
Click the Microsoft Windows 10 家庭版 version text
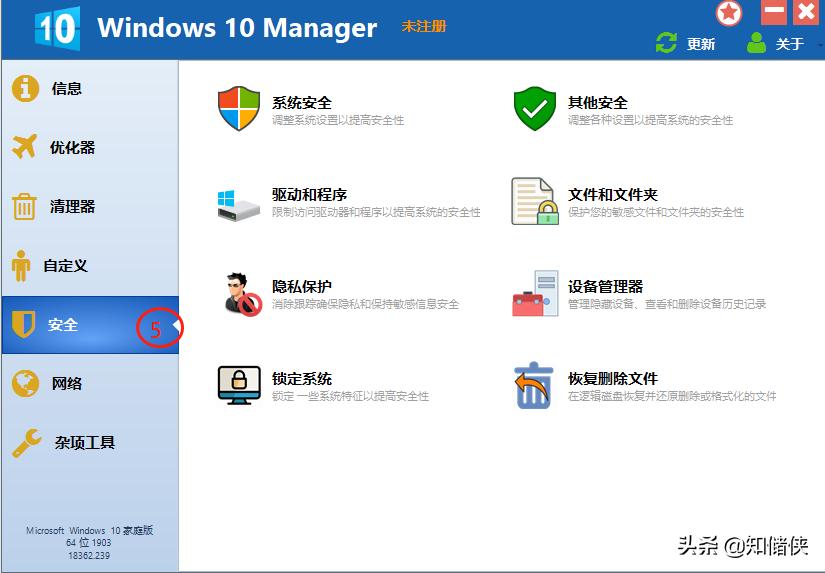[89, 530]
